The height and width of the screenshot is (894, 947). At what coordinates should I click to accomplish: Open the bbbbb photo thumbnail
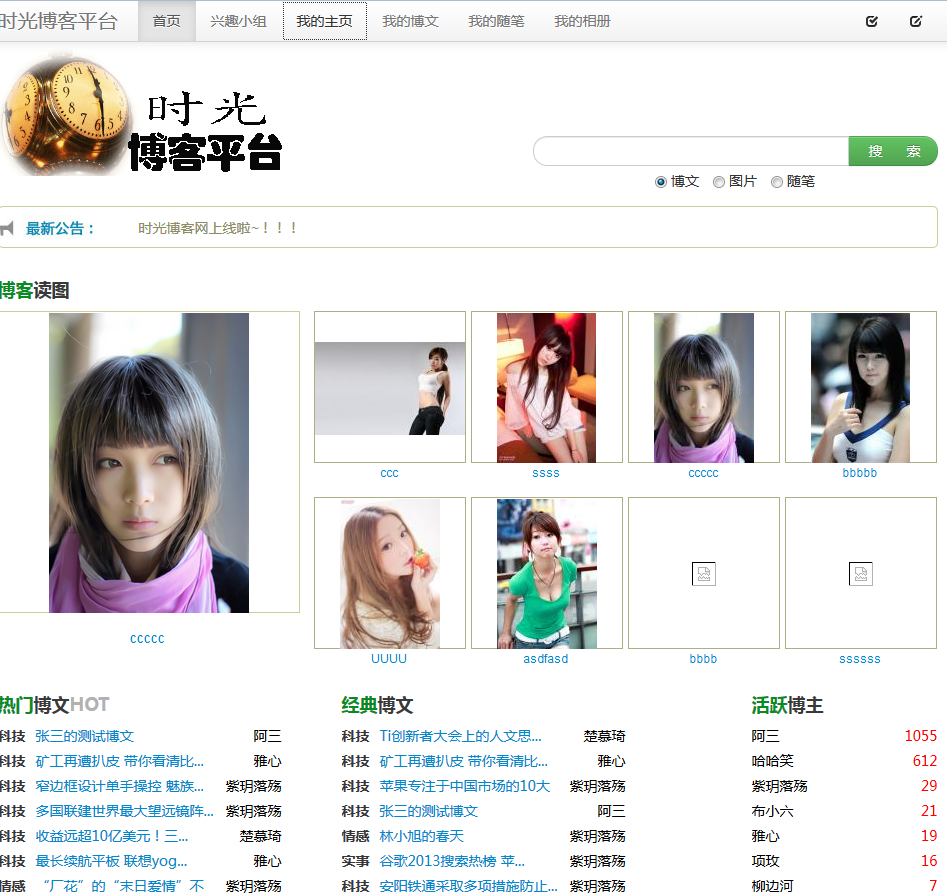pos(861,387)
